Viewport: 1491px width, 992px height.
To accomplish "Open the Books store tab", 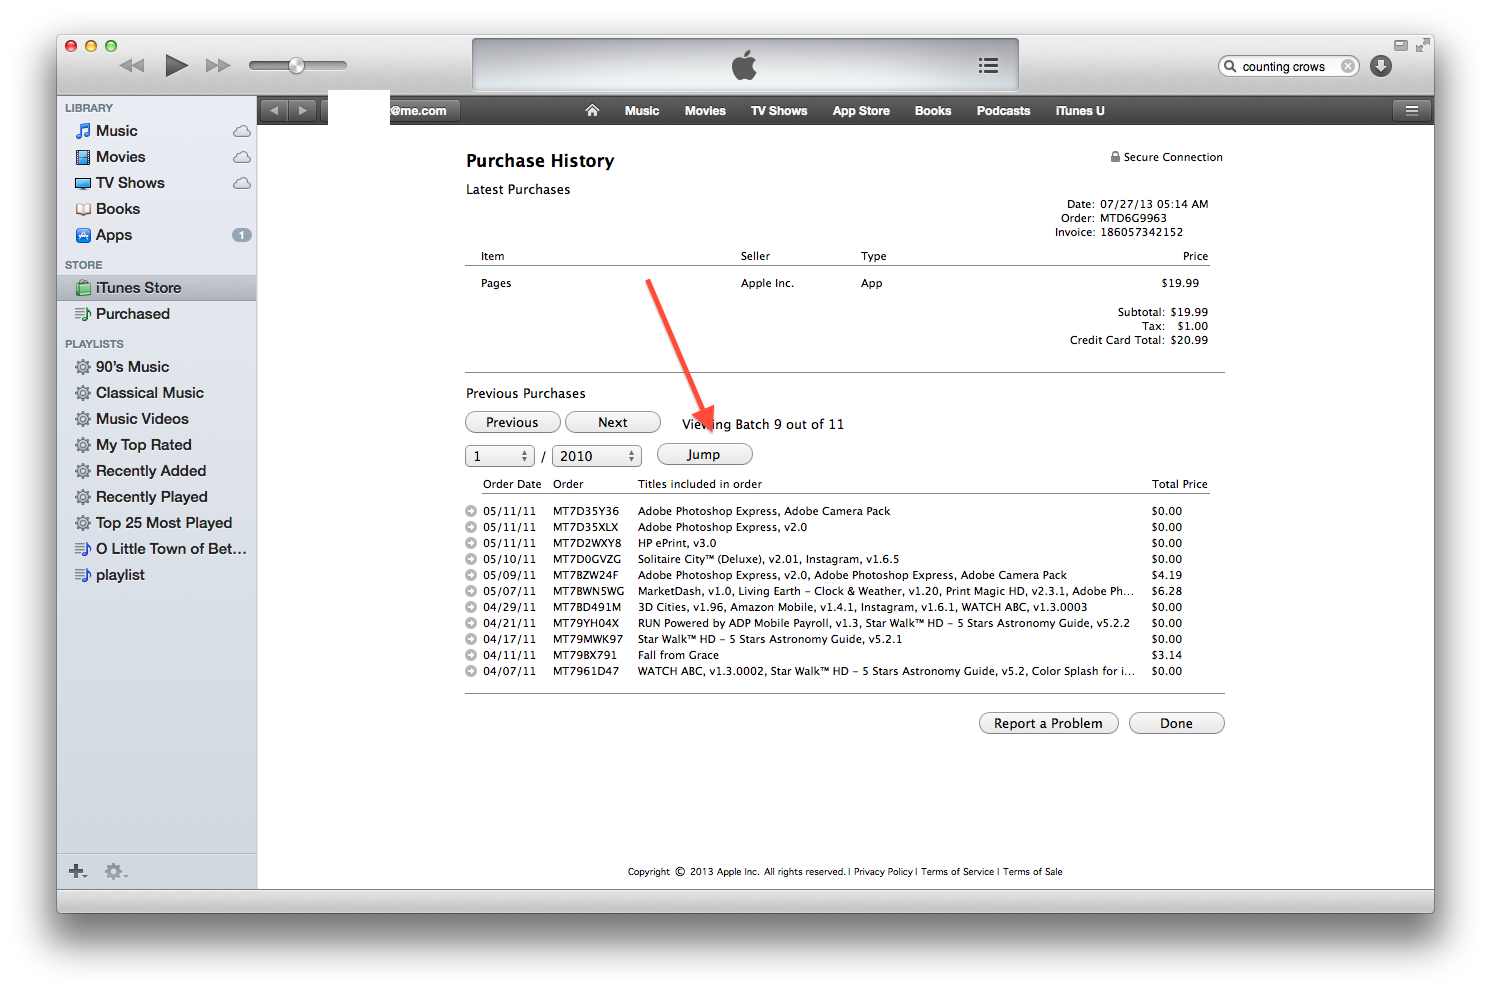I will click(933, 111).
